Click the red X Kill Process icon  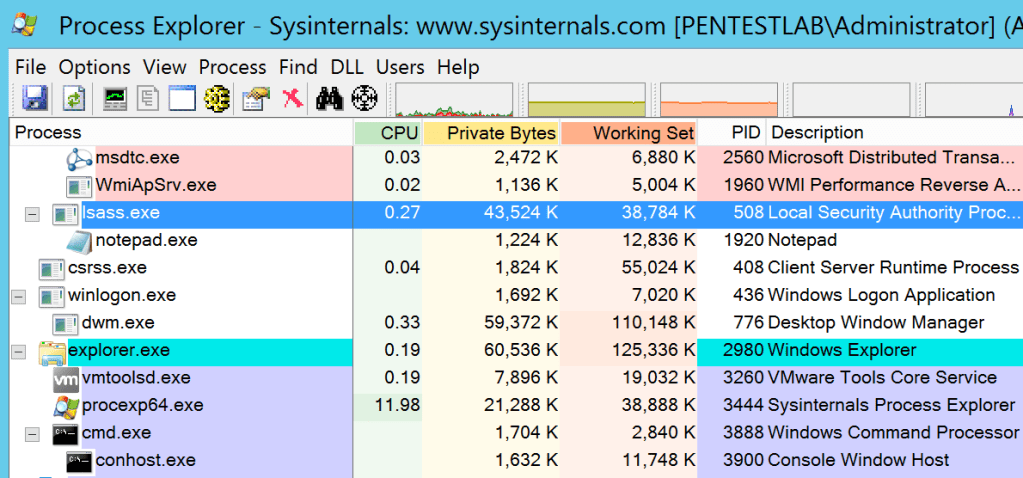click(292, 98)
